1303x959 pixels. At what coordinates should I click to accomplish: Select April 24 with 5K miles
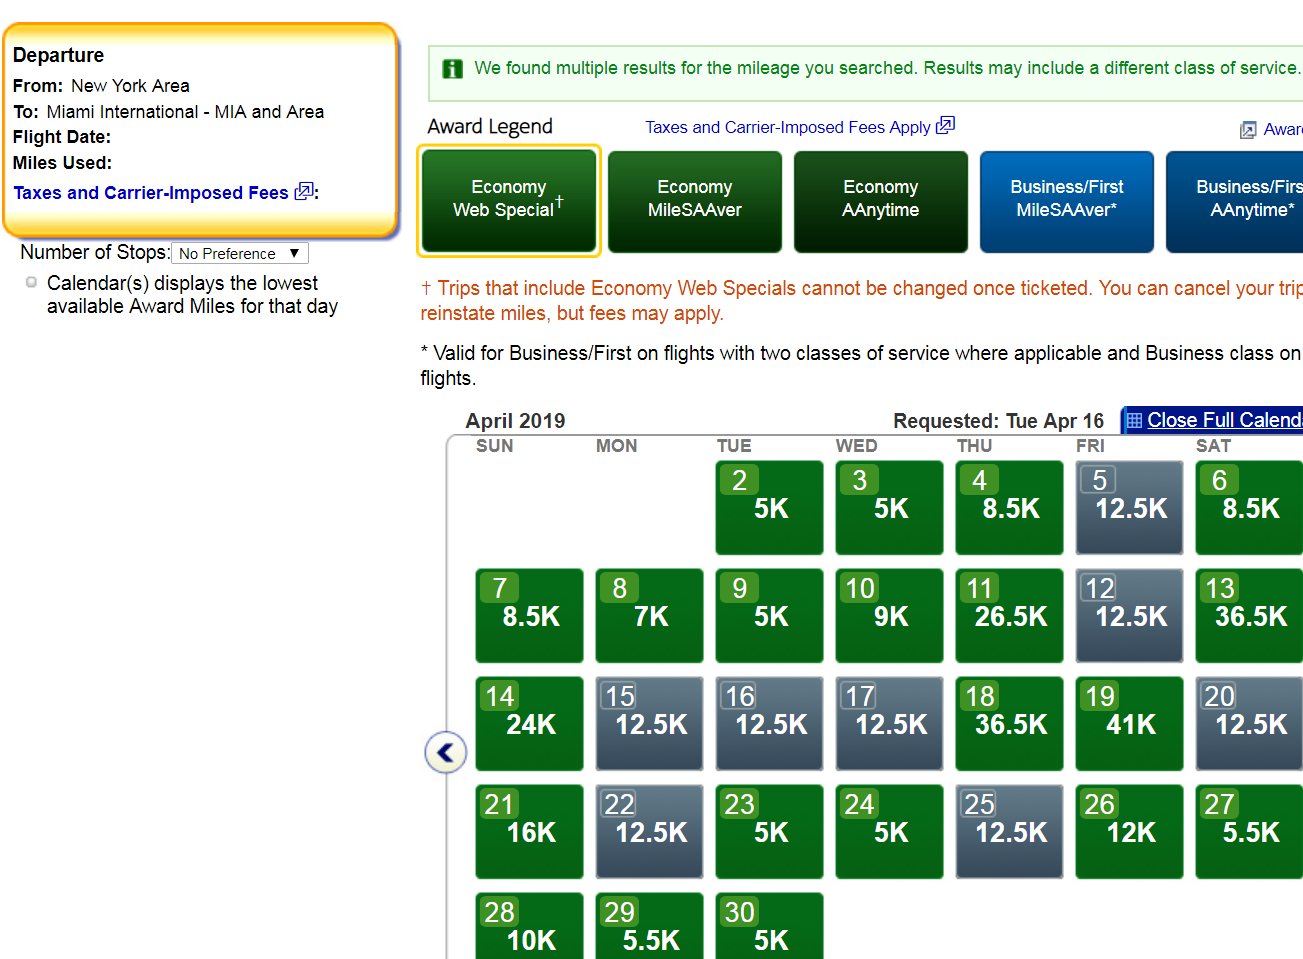point(890,832)
